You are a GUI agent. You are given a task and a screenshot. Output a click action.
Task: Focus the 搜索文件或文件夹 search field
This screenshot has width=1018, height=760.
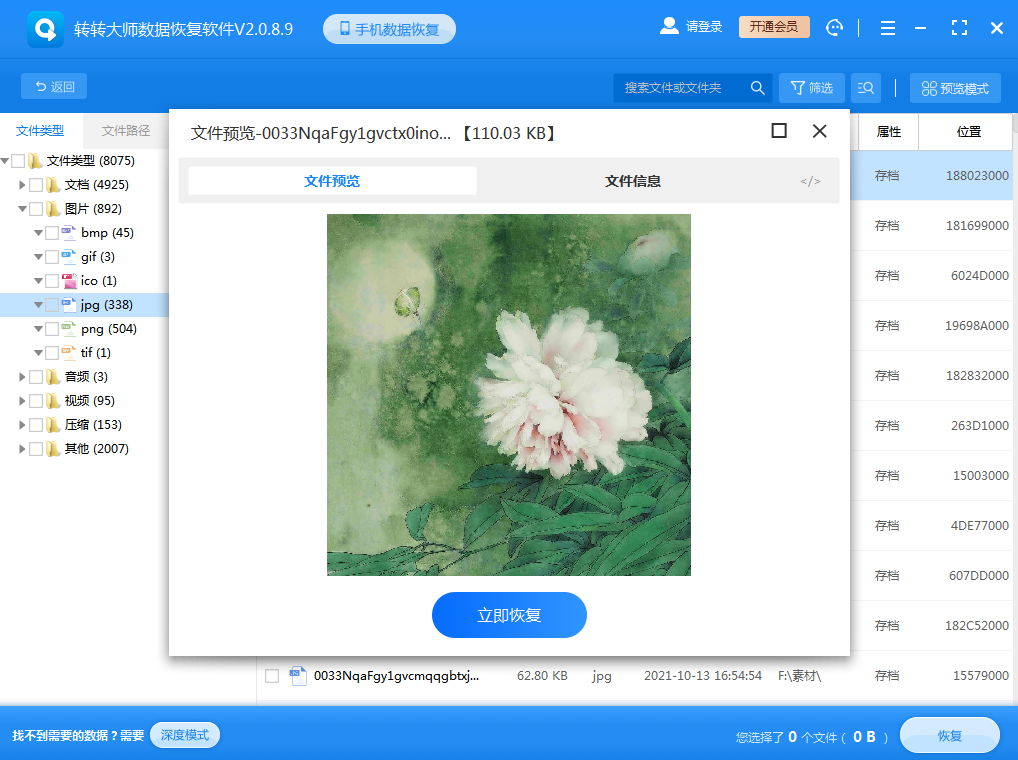pos(681,88)
